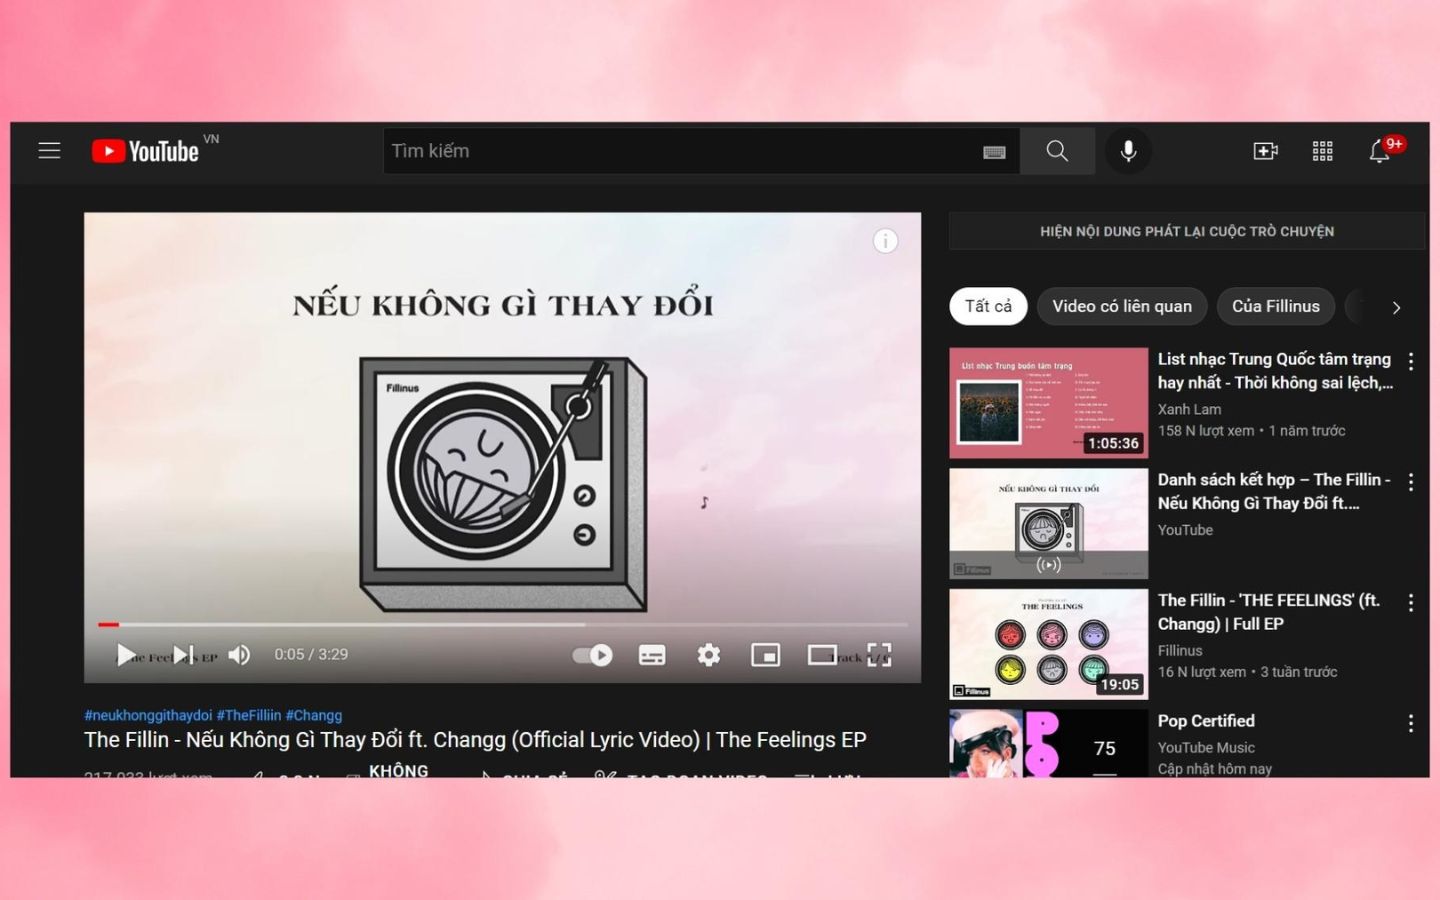Viewport: 1440px width, 900px height.
Task: Open the on-screen keyboard icon
Action: pyautogui.click(x=994, y=152)
